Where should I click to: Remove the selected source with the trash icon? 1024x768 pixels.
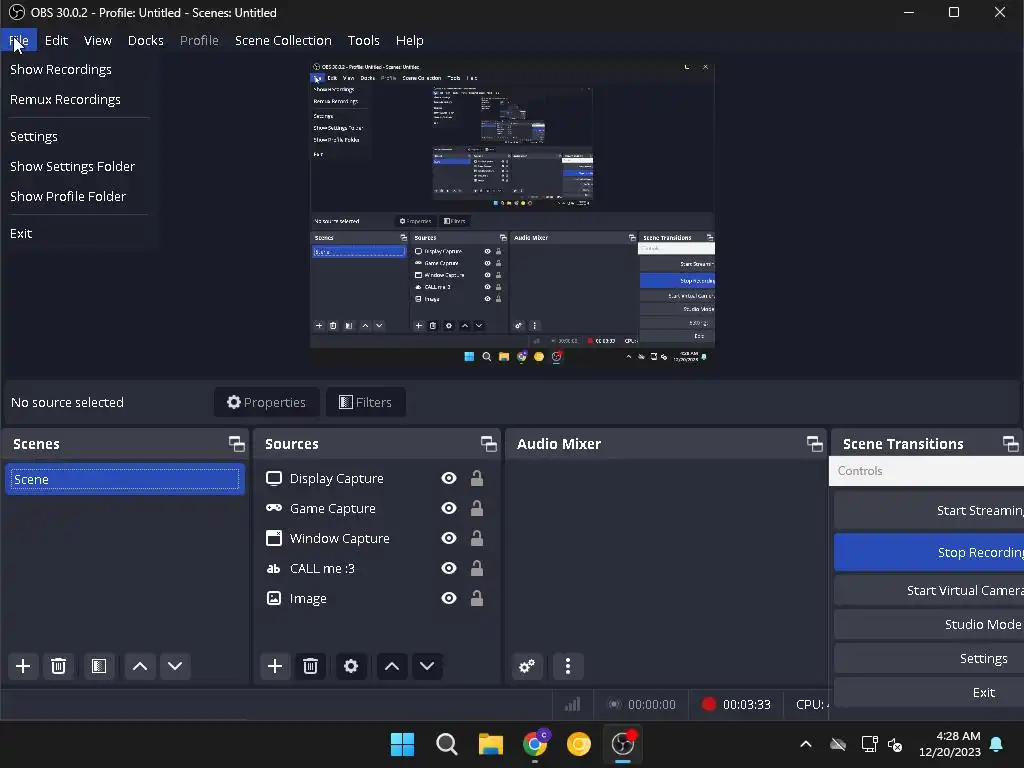(310, 666)
